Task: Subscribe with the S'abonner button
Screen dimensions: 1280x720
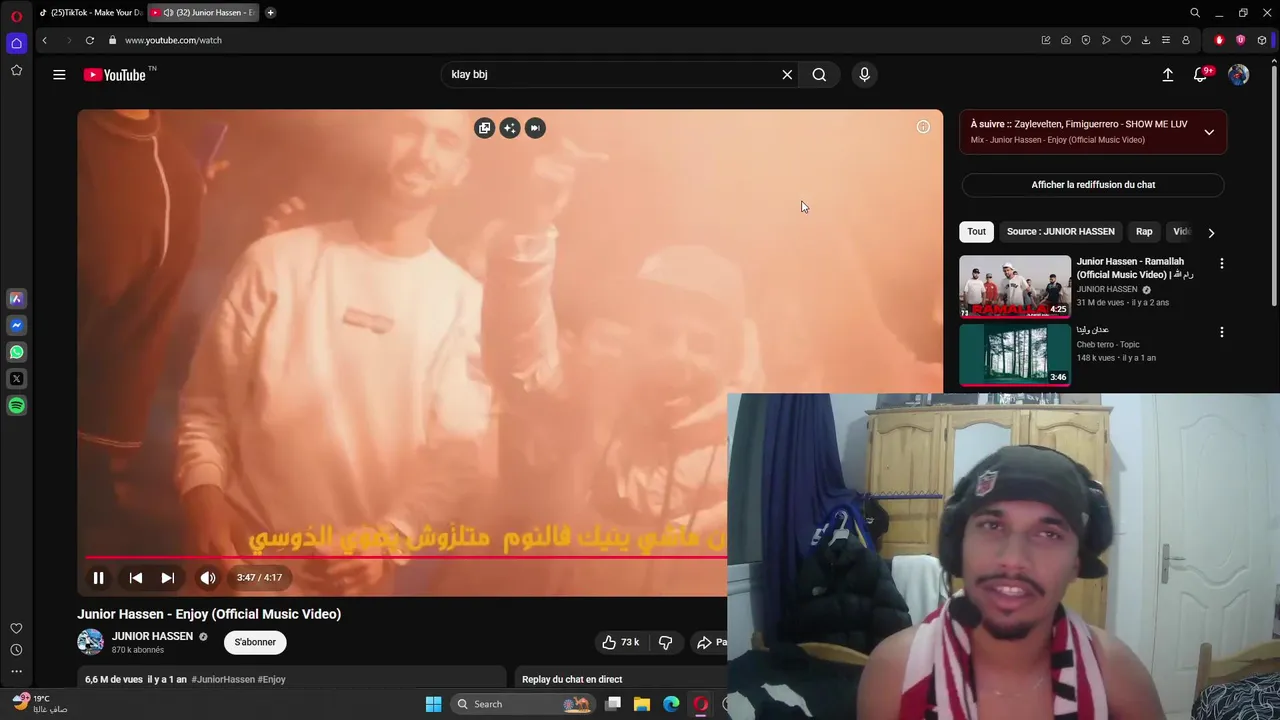Action: point(255,642)
